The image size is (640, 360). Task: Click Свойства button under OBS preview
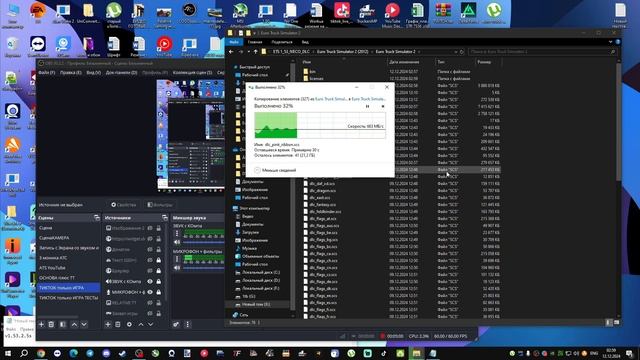click(123, 205)
